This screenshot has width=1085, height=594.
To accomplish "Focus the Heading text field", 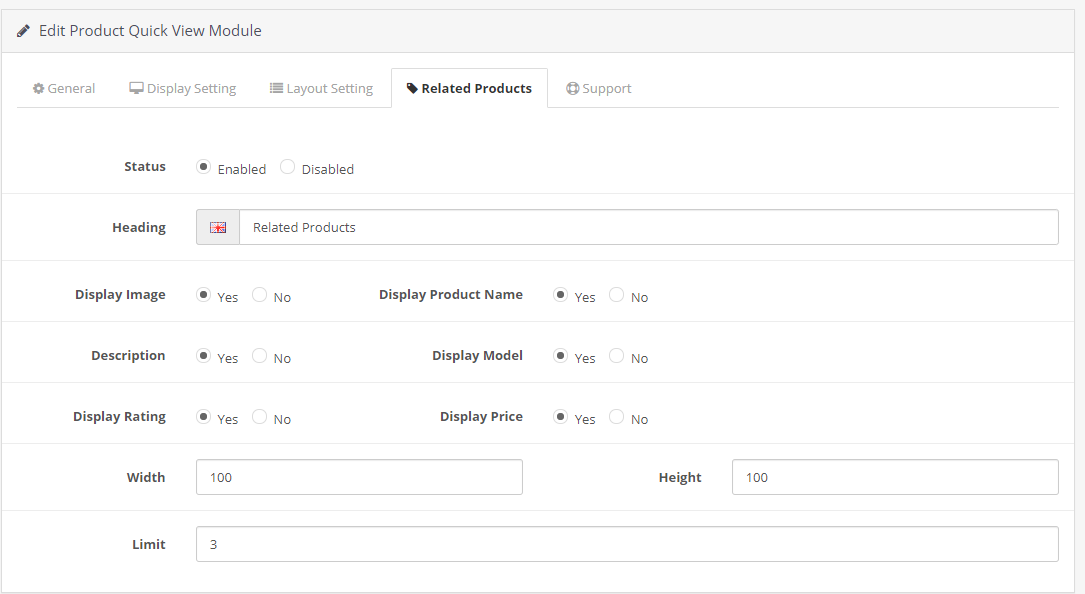I will [x=648, y=227].
